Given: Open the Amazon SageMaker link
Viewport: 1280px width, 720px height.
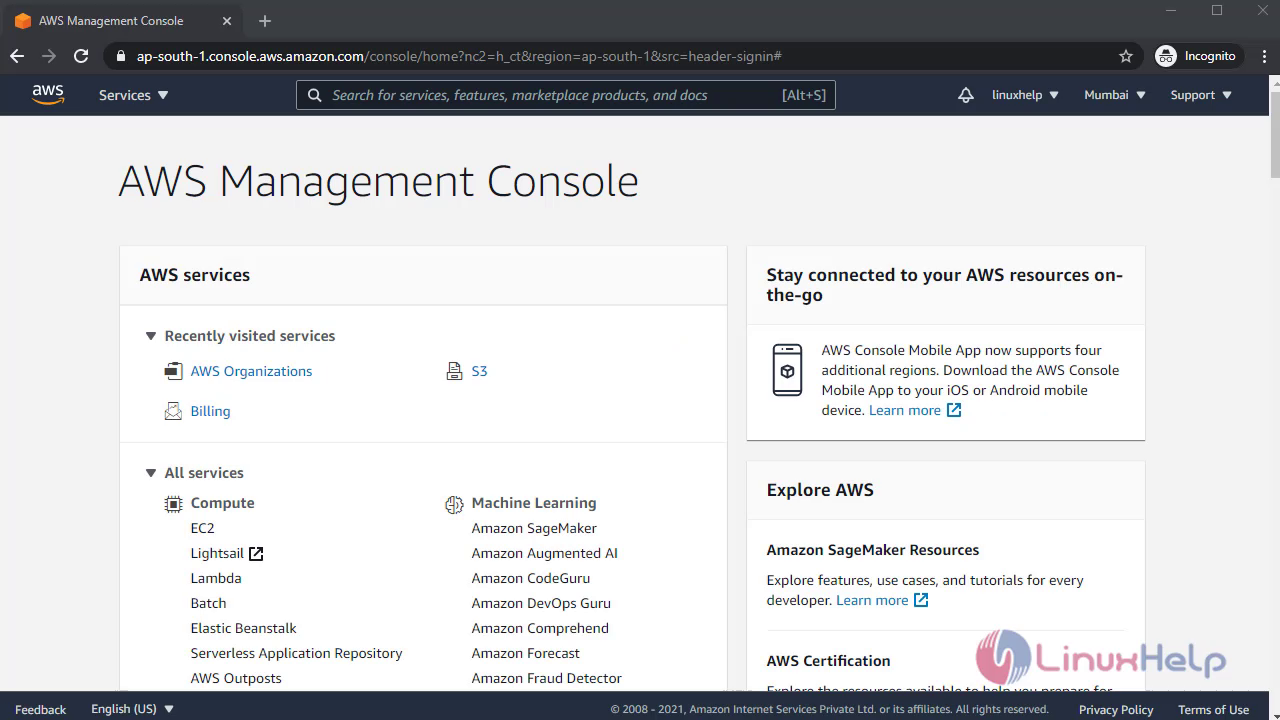Looking at the screenshot, I should point(534,528).
